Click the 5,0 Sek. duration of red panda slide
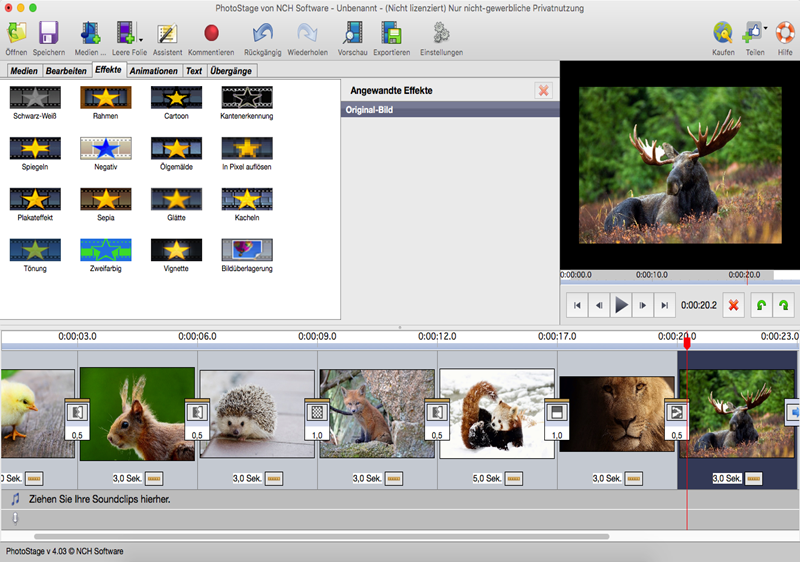Viewport: 800px width, 562px height. pyautogui.click(x=486, y=478)
